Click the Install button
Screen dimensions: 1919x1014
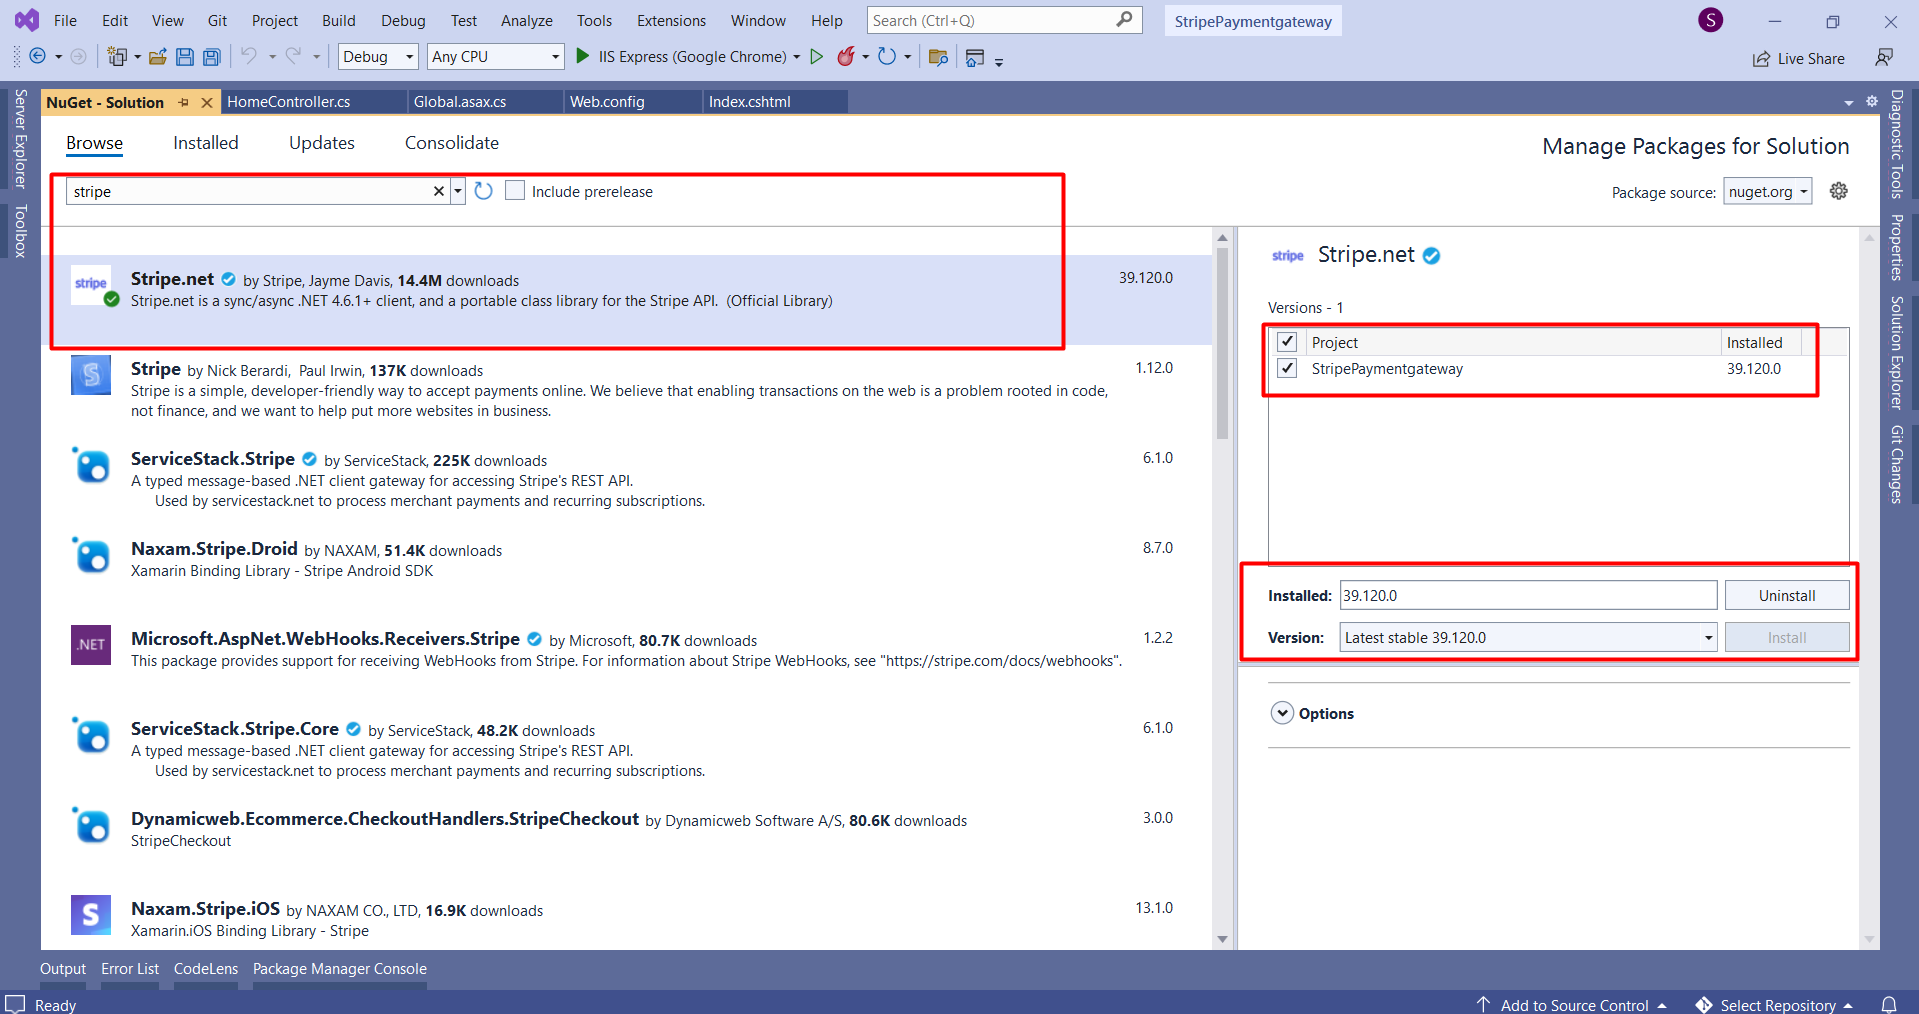coord(1787,637)
